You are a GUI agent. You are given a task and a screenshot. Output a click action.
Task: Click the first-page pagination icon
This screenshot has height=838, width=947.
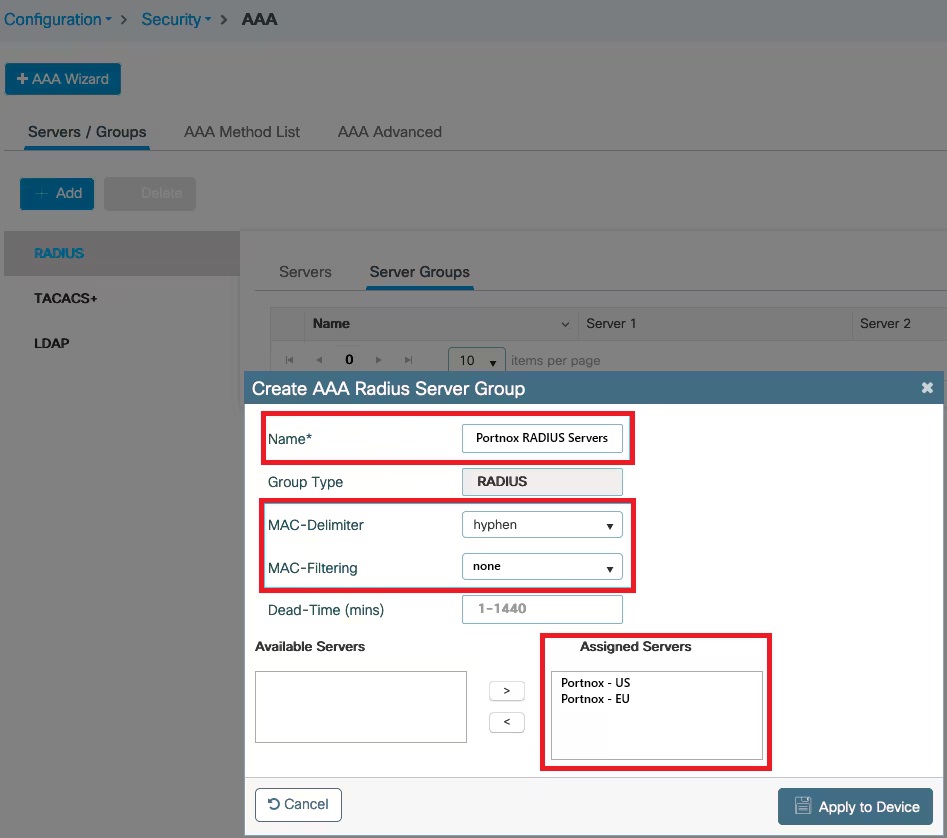[289, 359]
